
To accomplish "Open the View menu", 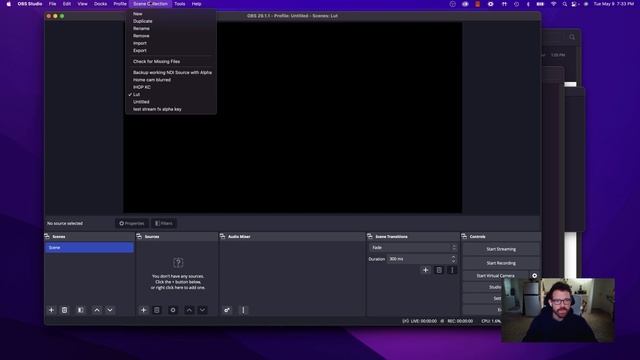I will pyautogui.click(x=82, y=4).
